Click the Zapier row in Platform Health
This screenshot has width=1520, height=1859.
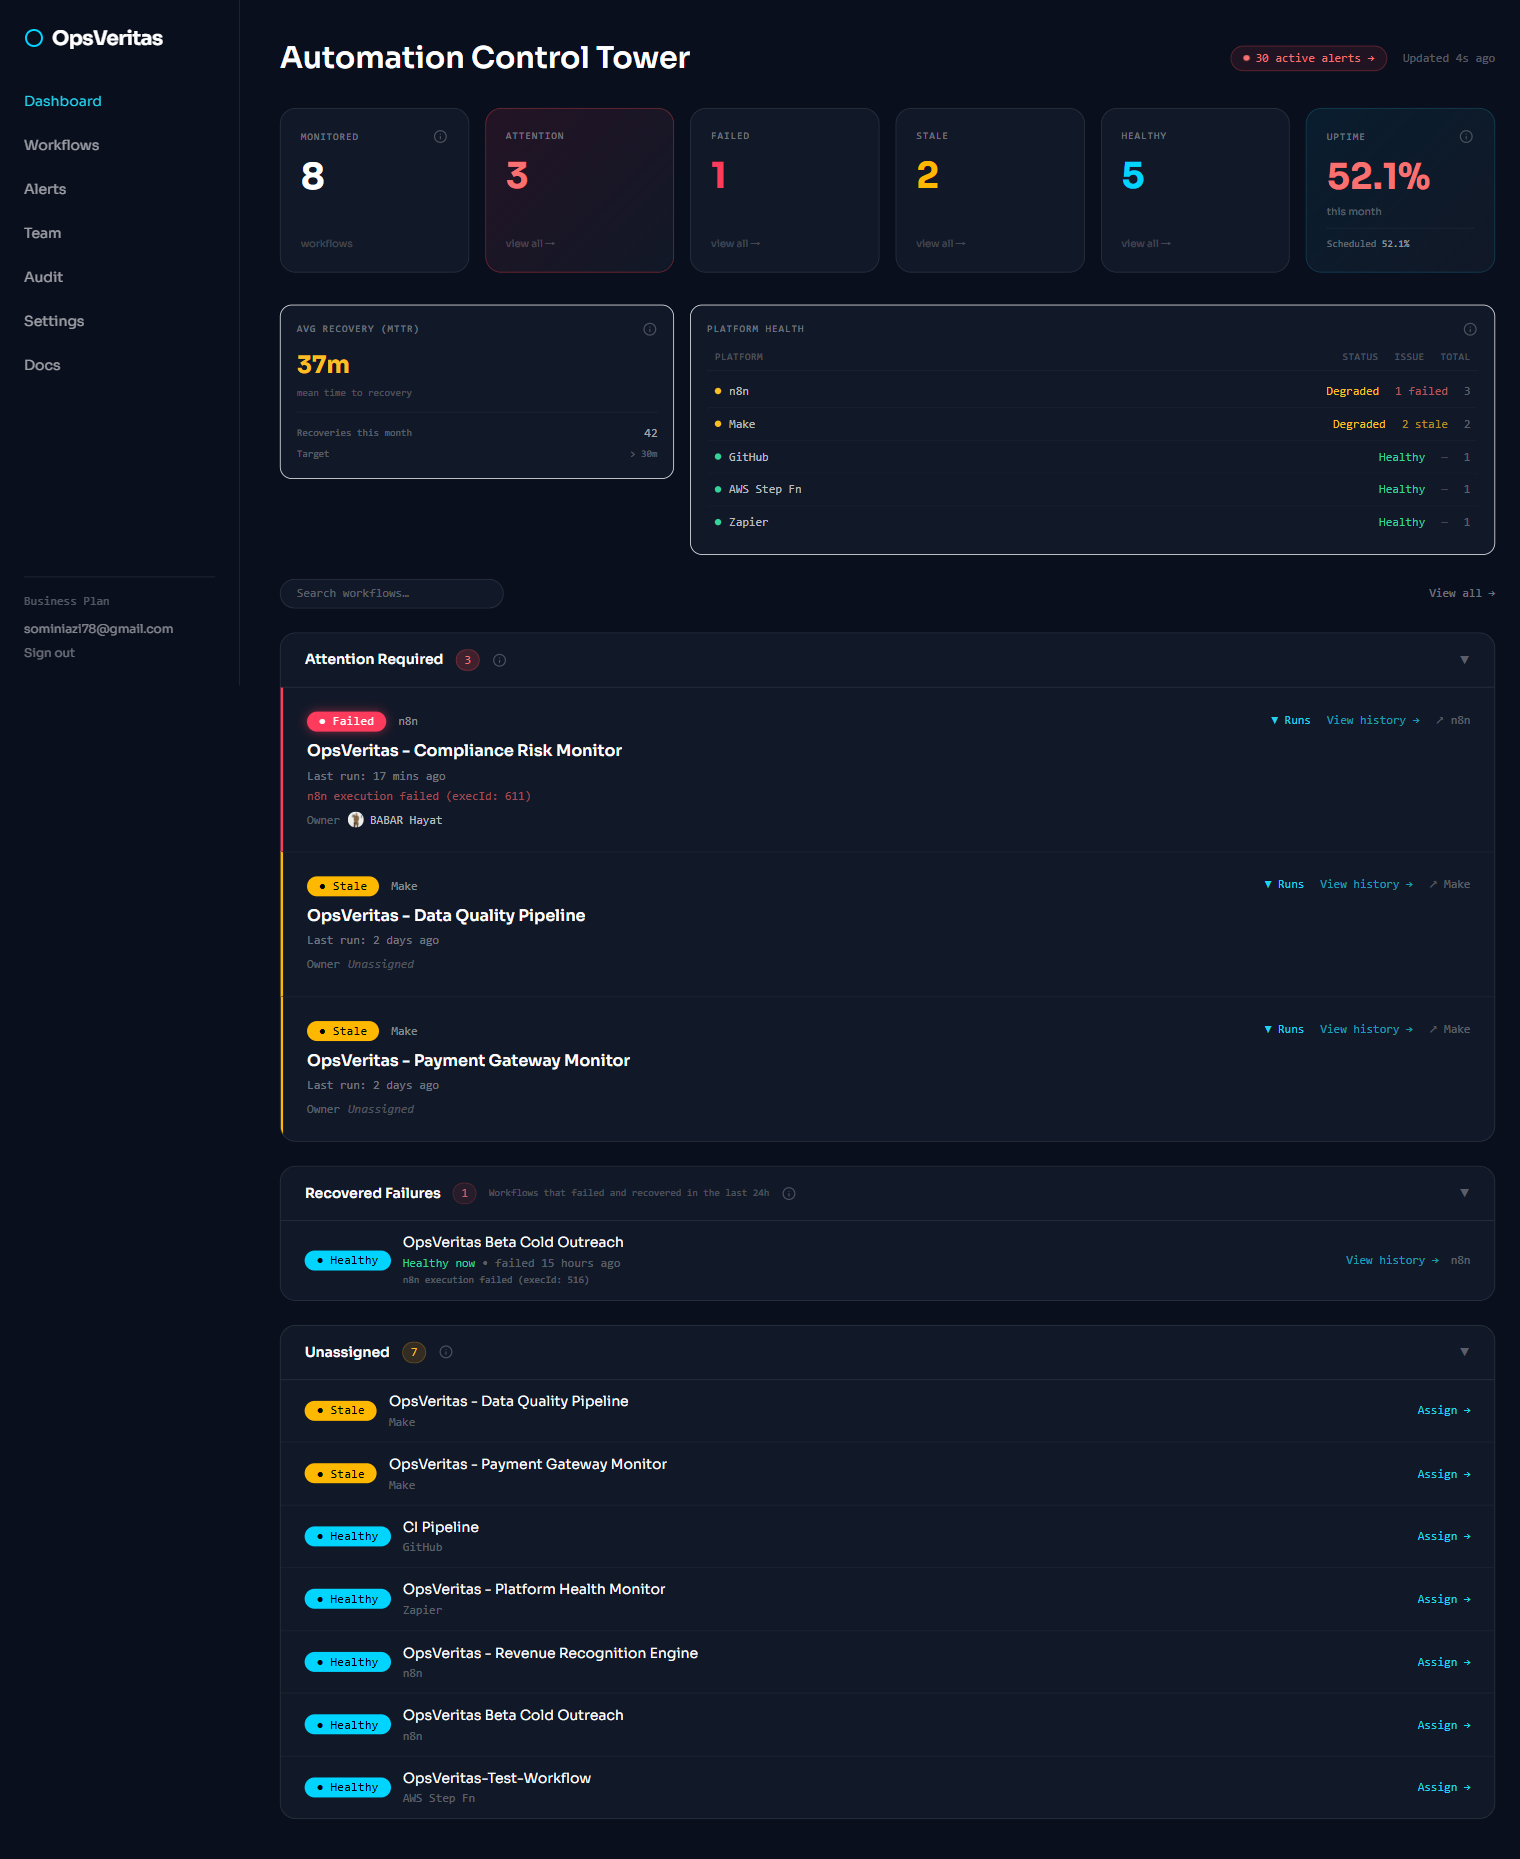pos(1092,522)
